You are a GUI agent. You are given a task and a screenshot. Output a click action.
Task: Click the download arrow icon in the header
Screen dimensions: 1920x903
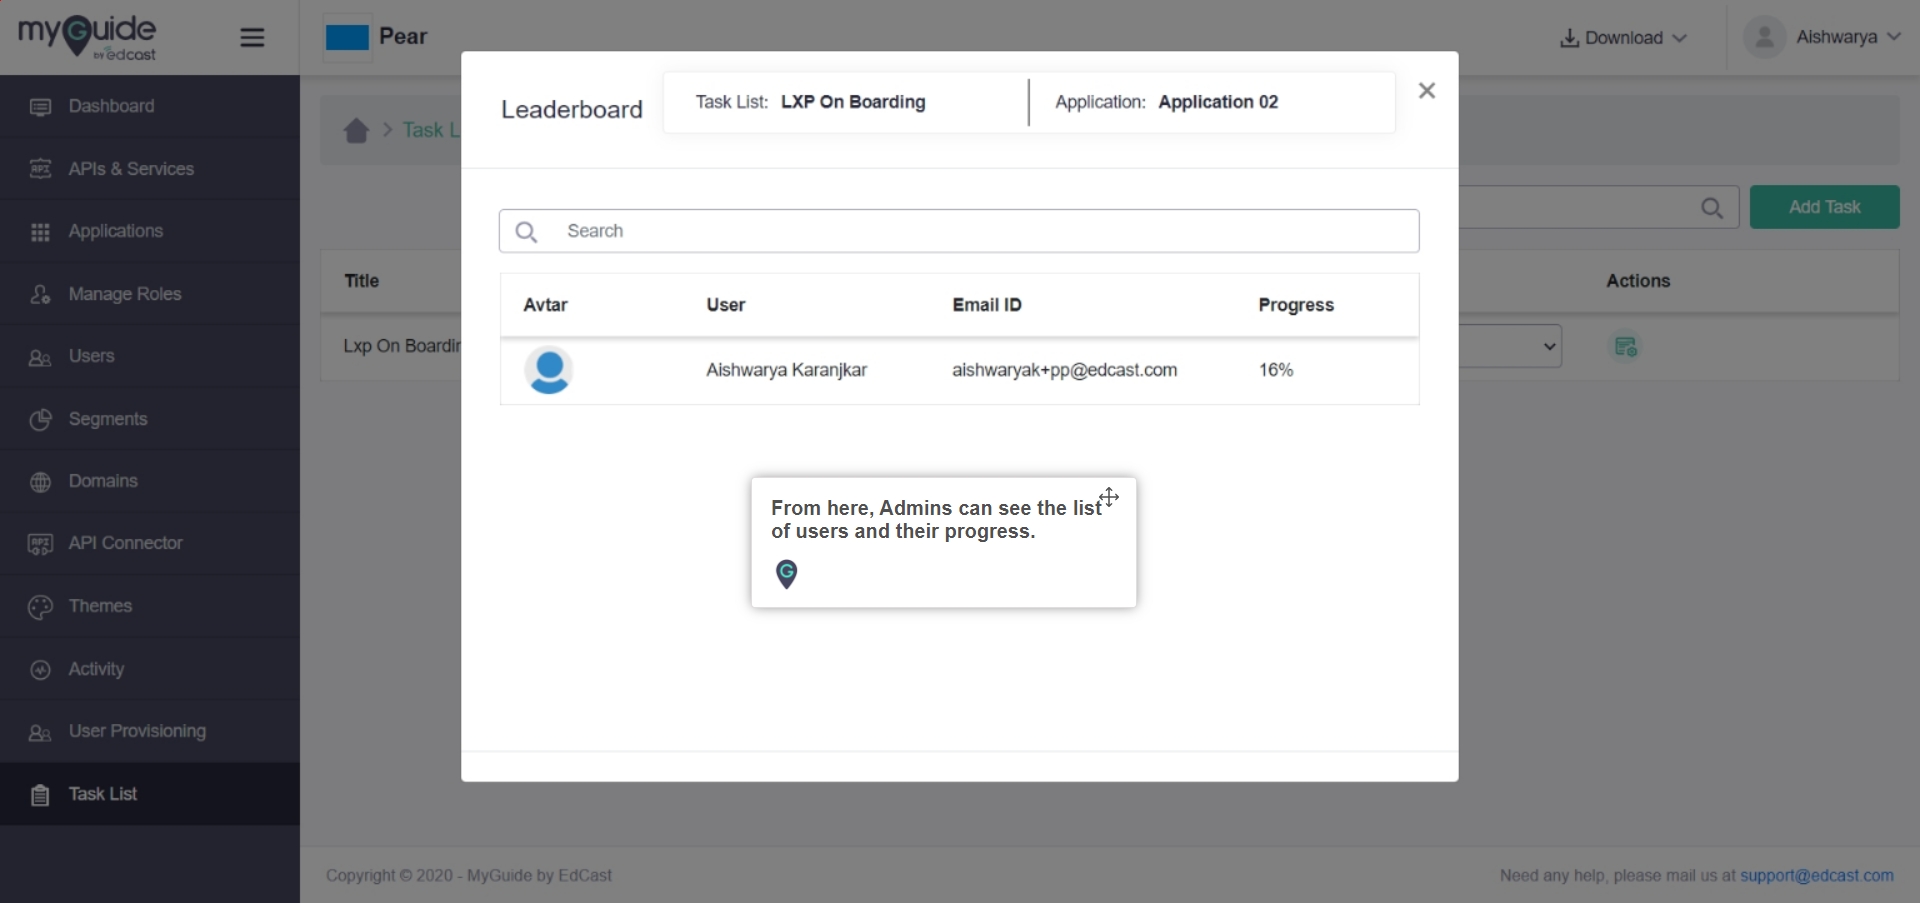coord(1569,38)
